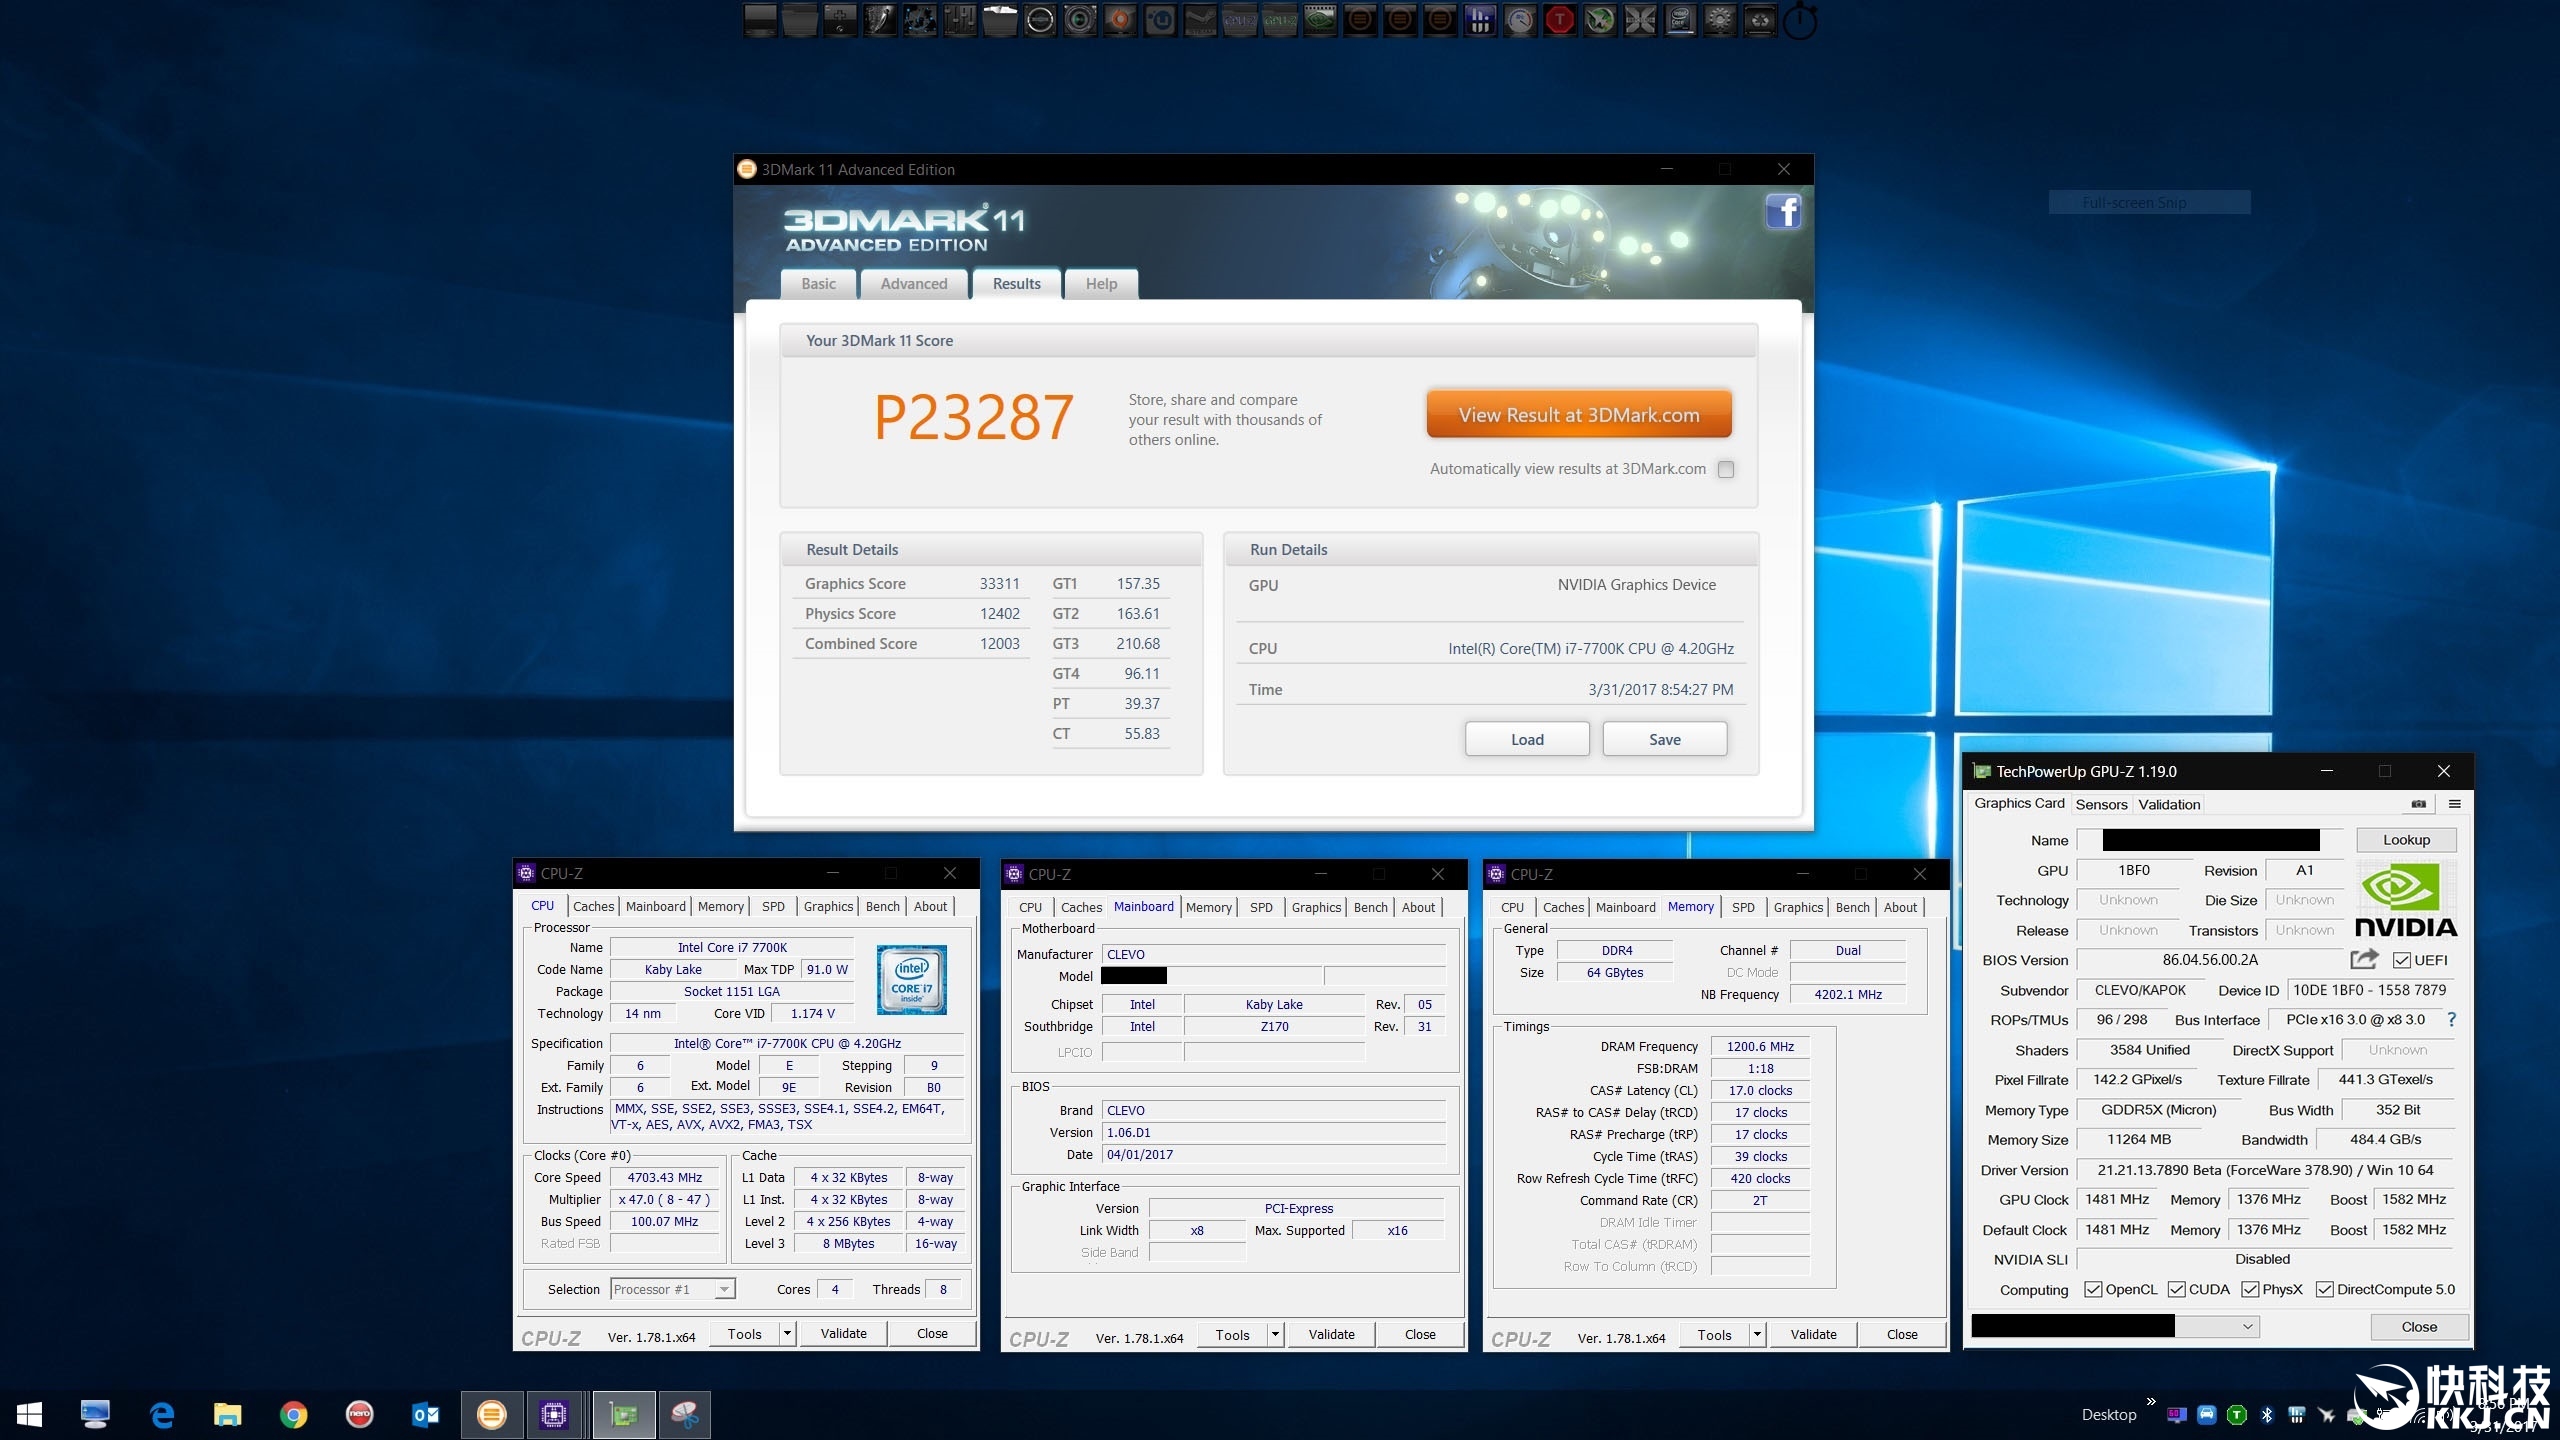Image resolution: width=2560 pixels, height=1440 pixels.
Task: Click the Windows Start button
Action: (x=29, y=1414)
